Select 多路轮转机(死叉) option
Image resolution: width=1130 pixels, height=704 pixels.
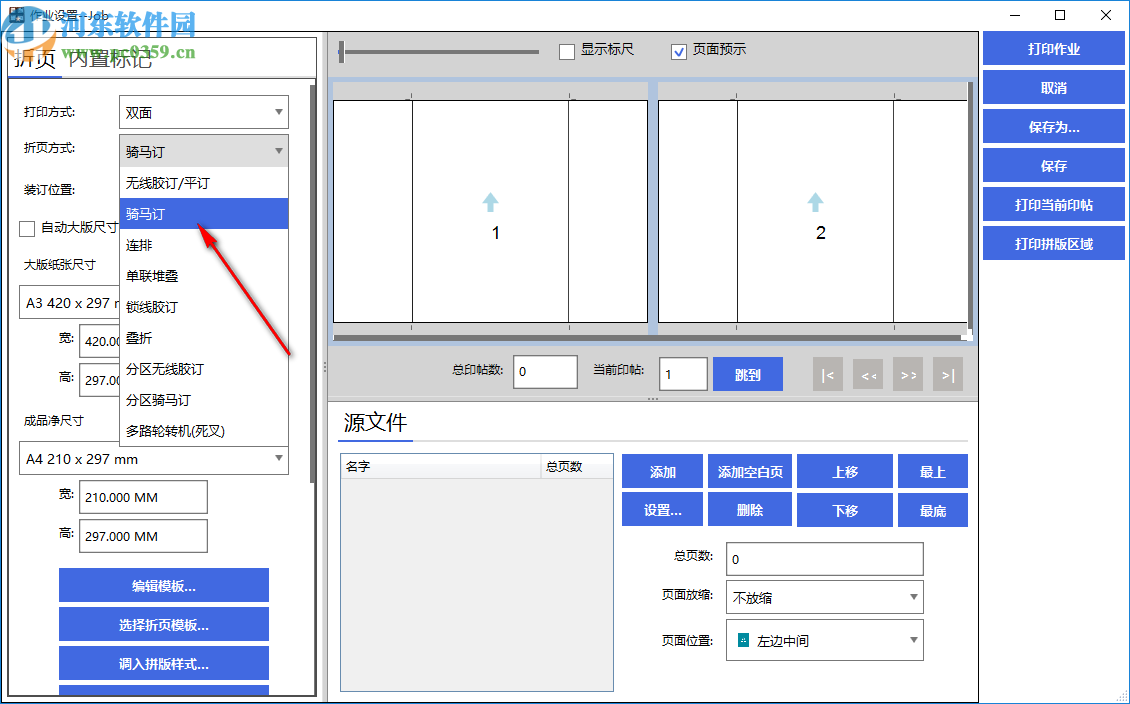[x=204, y=431]
